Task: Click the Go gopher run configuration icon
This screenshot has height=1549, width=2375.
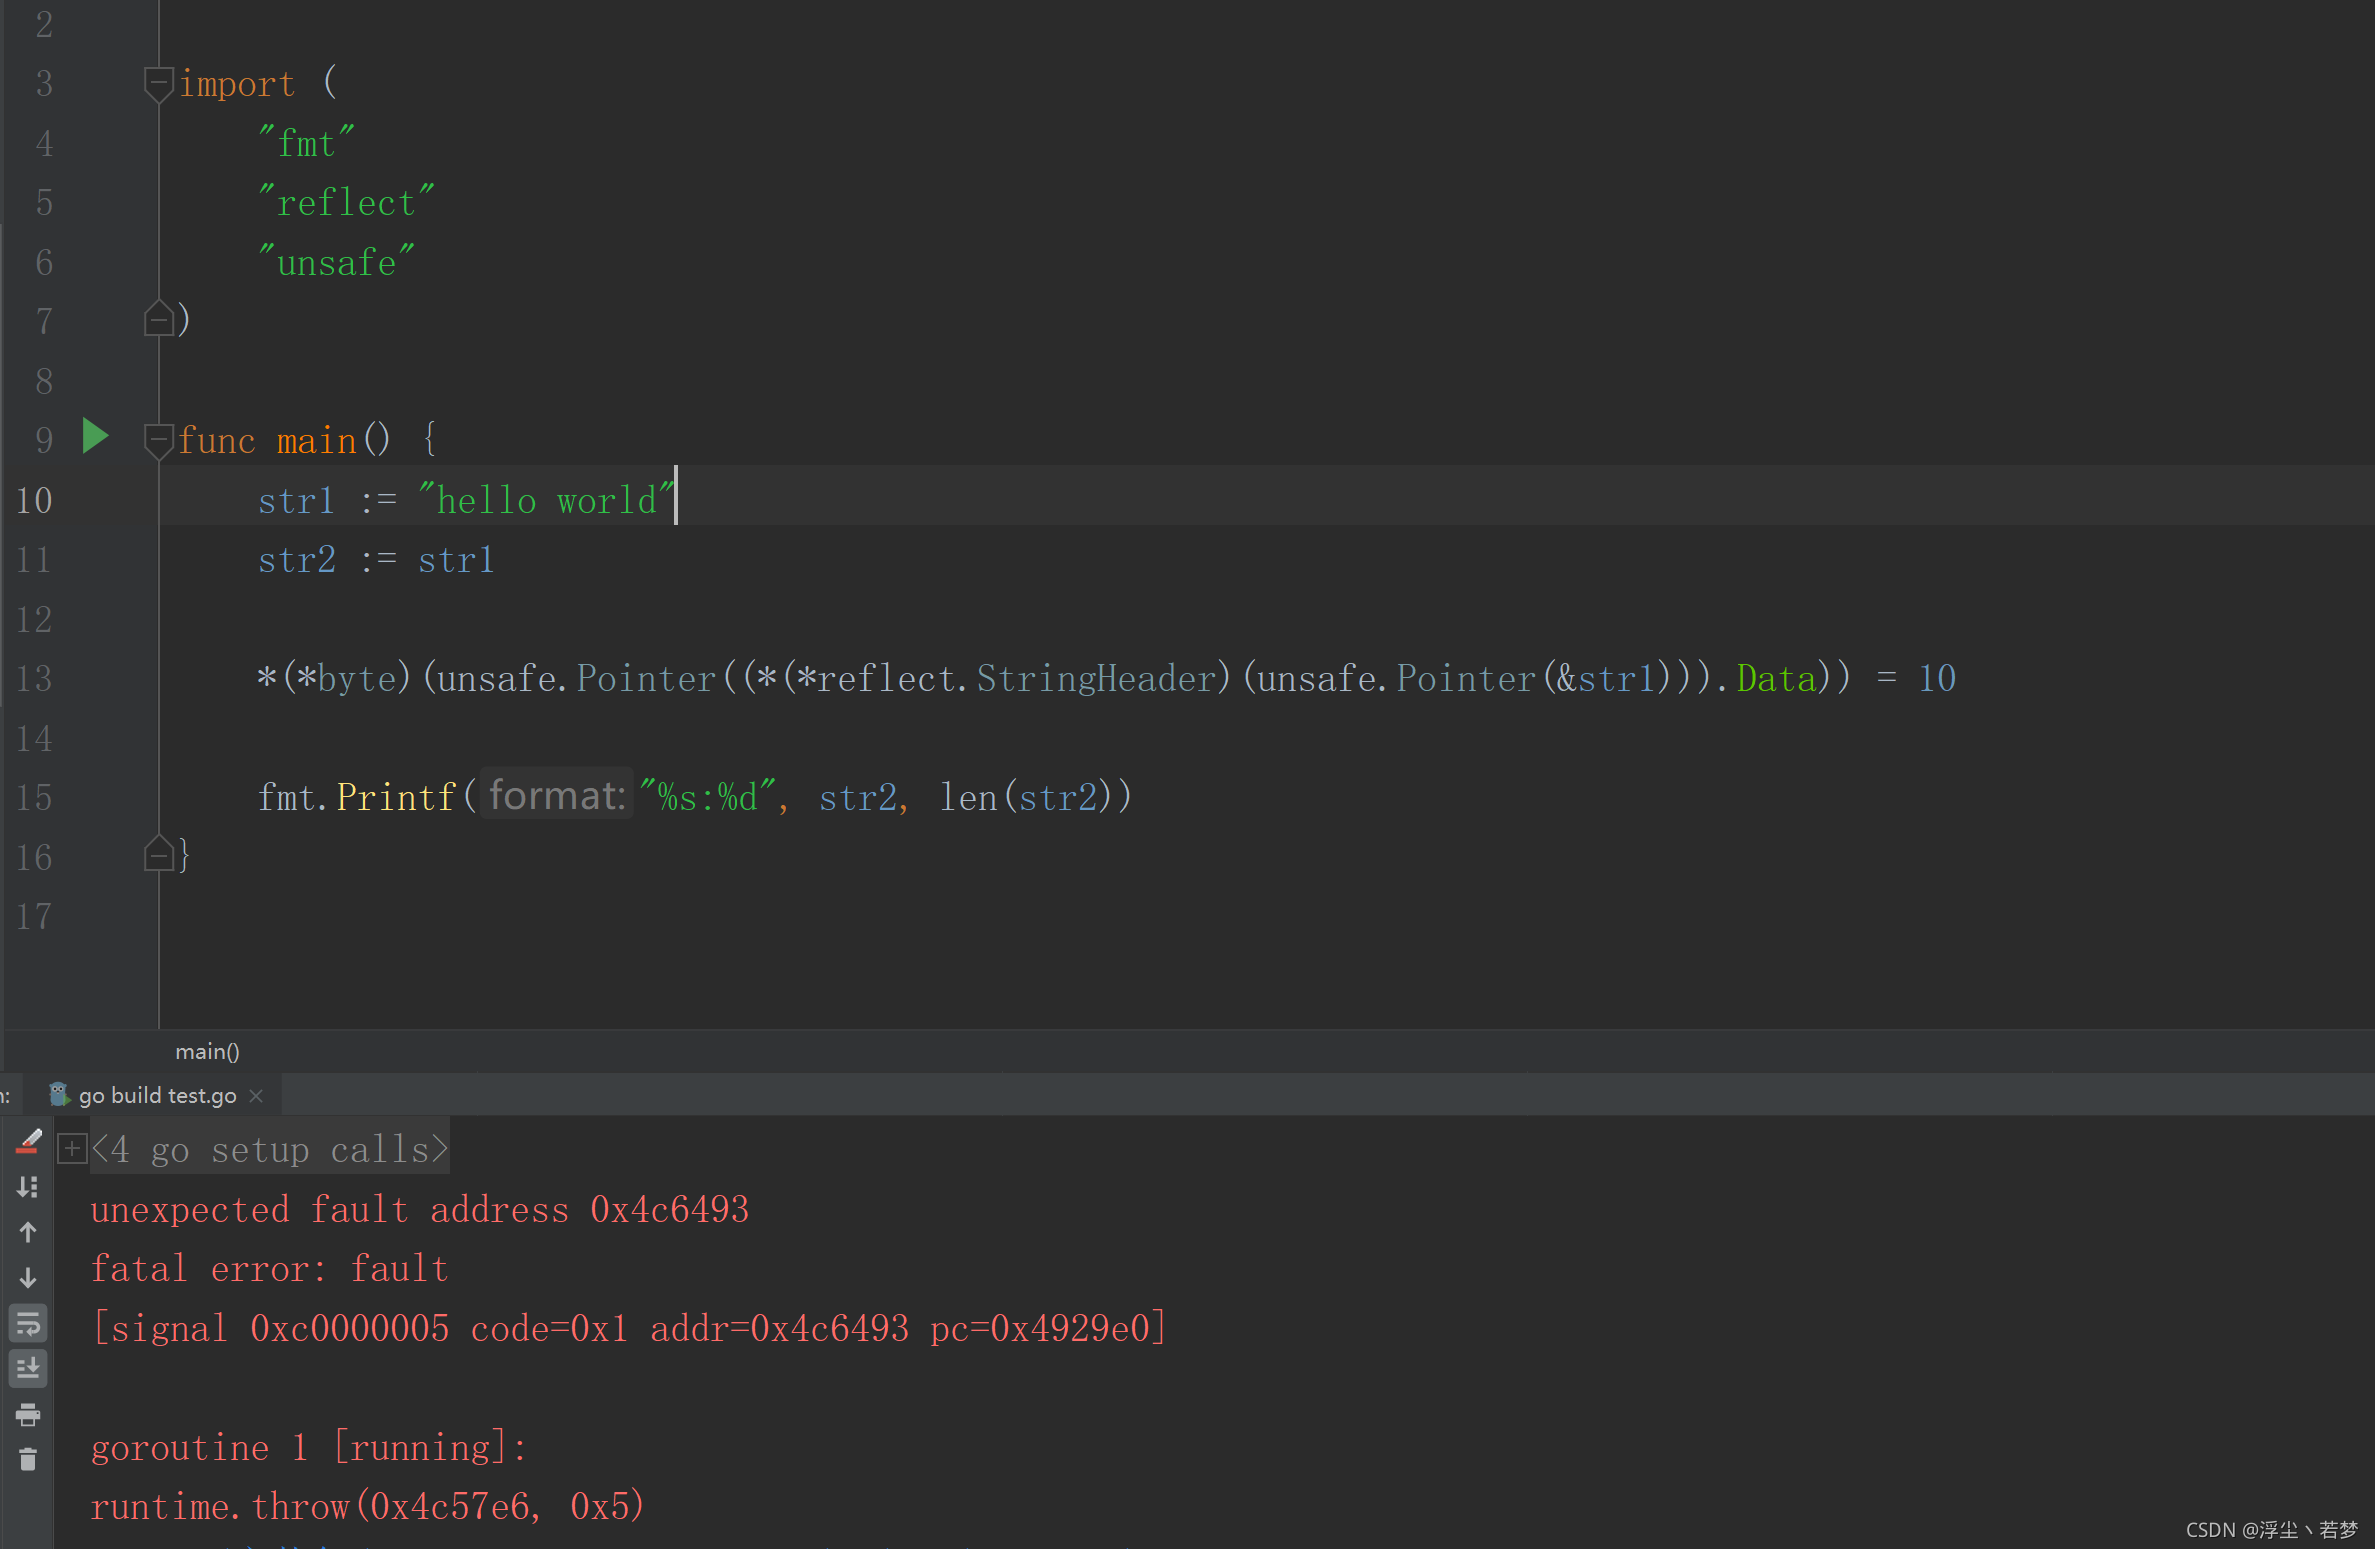Action: pos(59,1095)
